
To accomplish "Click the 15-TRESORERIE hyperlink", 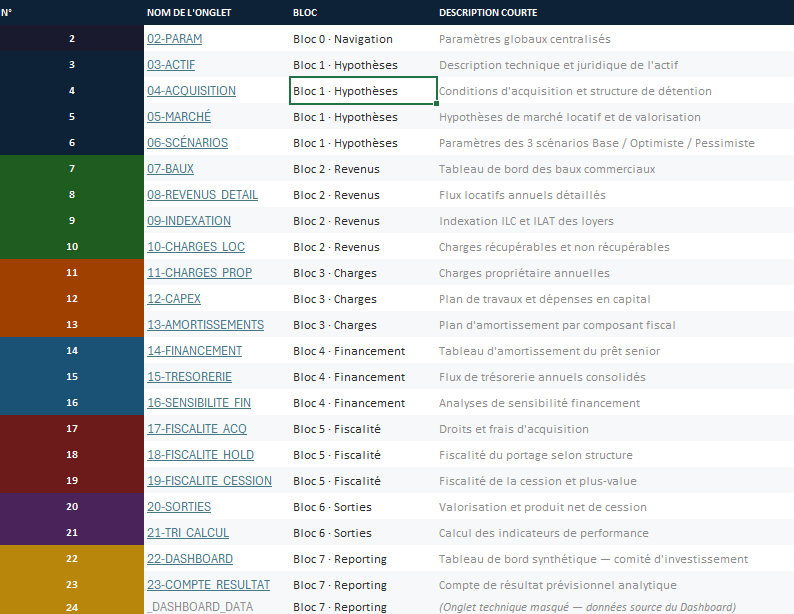I will click(x=189, y=377).
